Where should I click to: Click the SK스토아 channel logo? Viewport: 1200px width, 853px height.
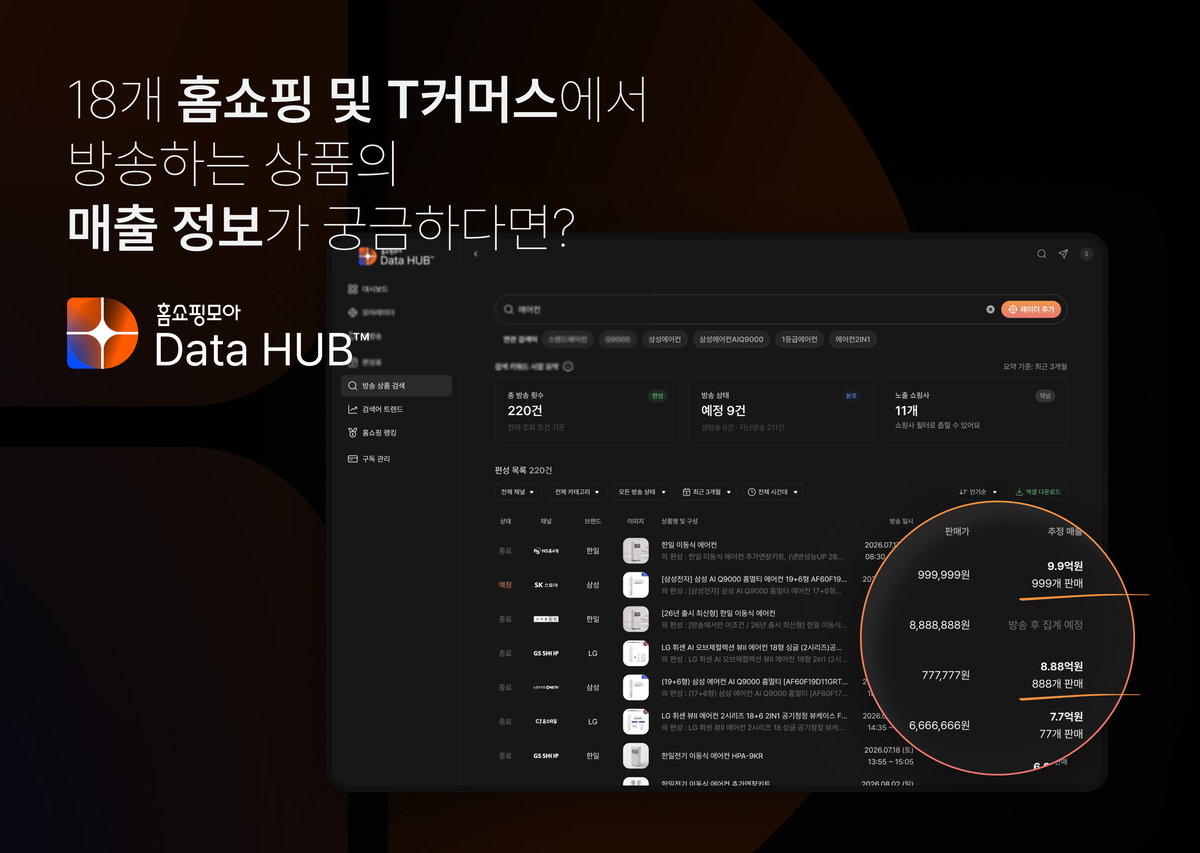coord(546,585)
